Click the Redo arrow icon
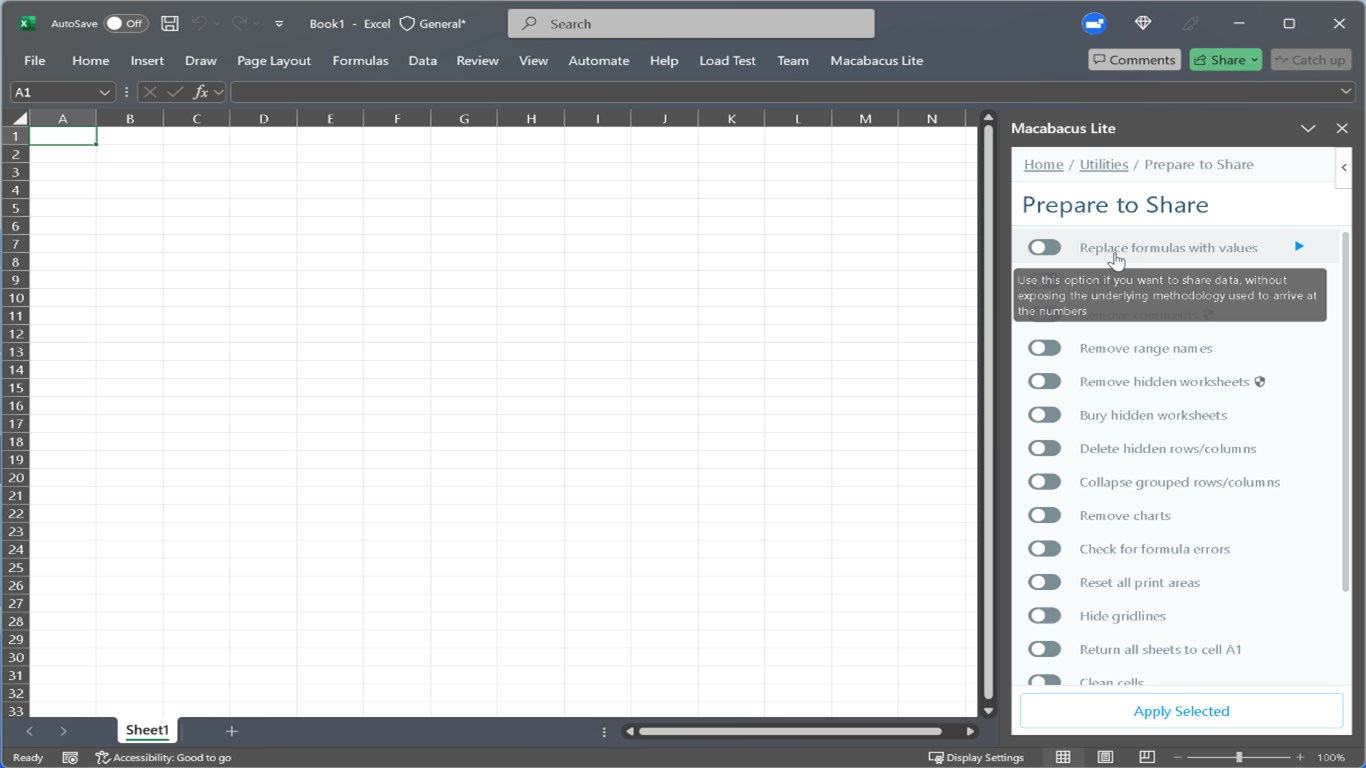1366x768 pixels. tap(239, 23)
